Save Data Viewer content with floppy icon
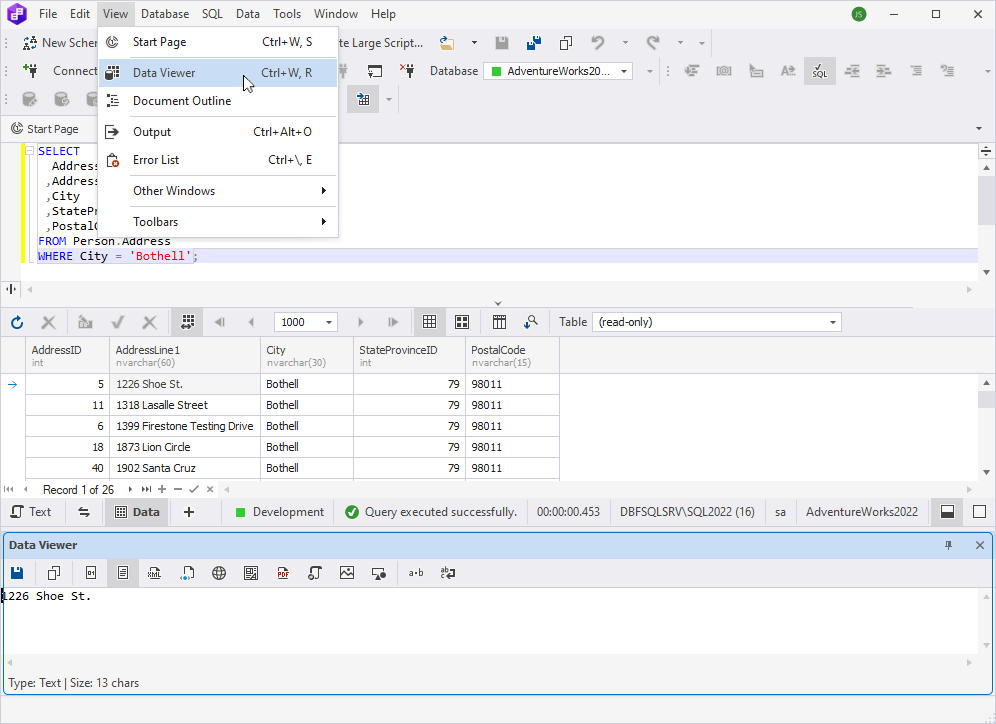The height and width of the screenshot is (724, 996). 17,573
